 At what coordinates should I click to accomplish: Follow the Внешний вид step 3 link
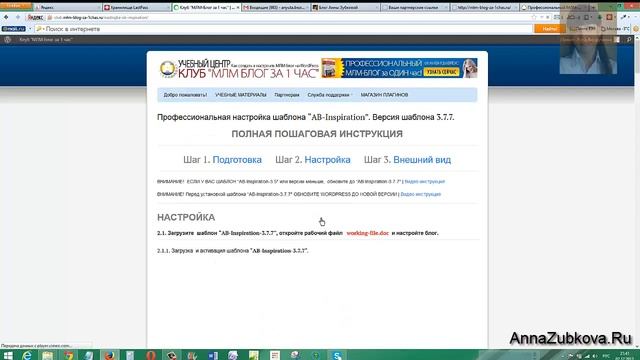pos(422,160)
